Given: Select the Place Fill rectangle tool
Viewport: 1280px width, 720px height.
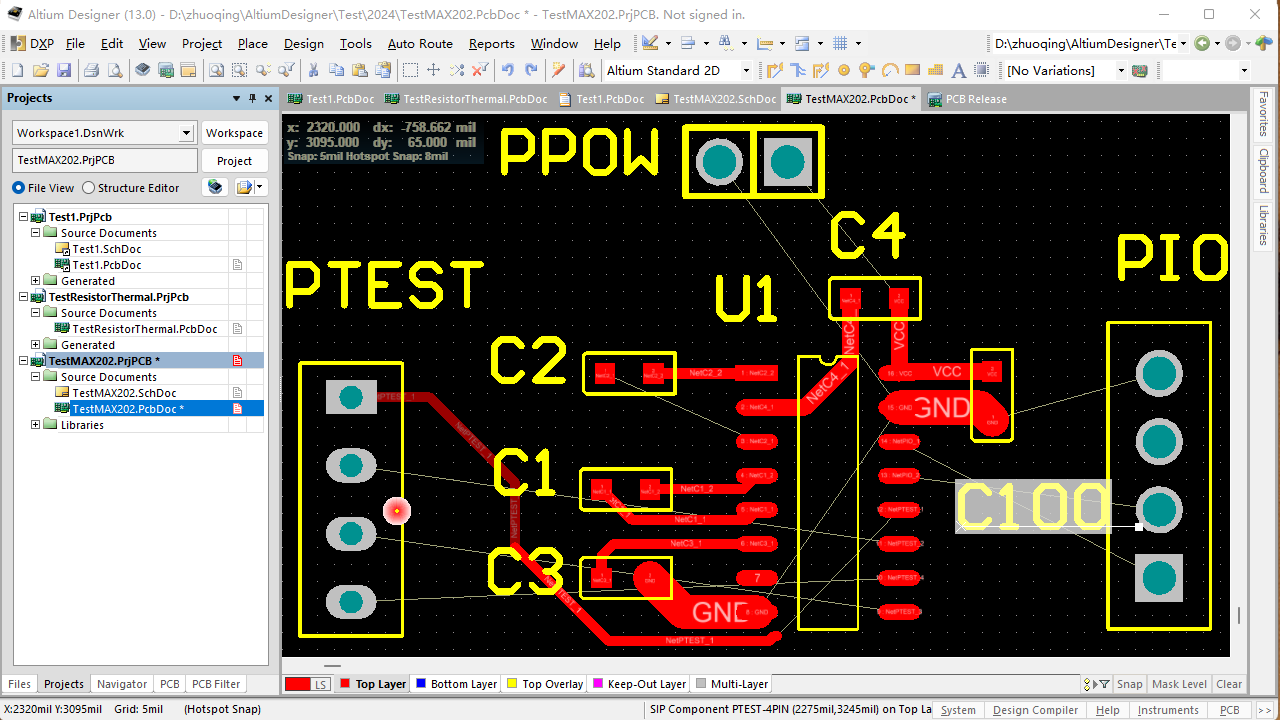Looking at the screenshot, I should (x=912, y=70).
